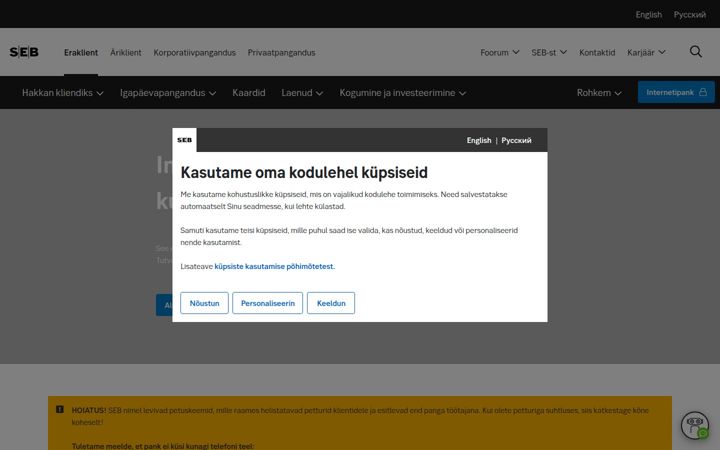Expand the Foorum dropdown

click(x=500, y=52)
